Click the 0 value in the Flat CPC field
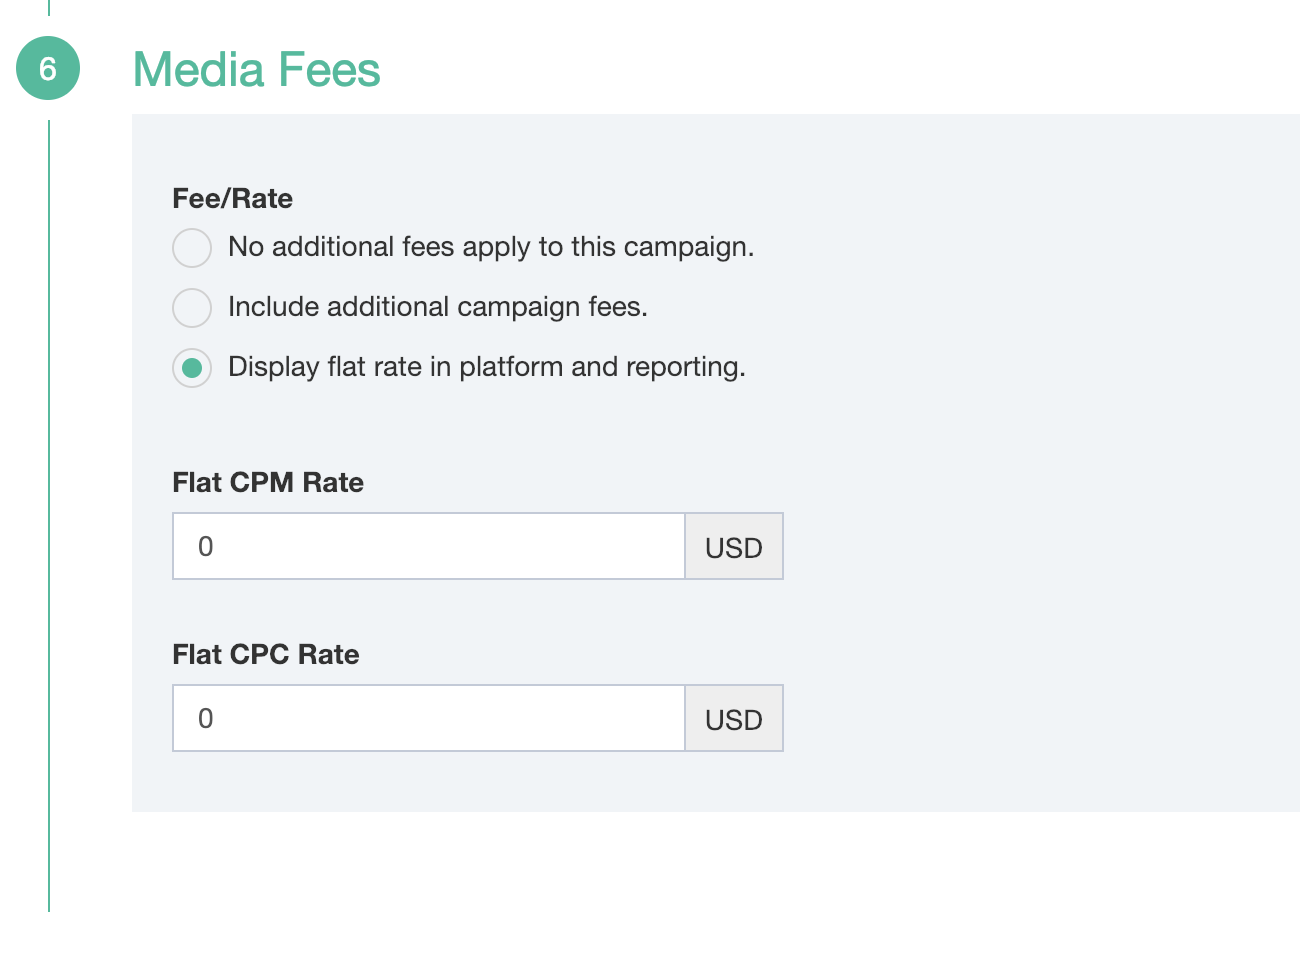The height and width of the screenshot is (958, 1300). 206,719
